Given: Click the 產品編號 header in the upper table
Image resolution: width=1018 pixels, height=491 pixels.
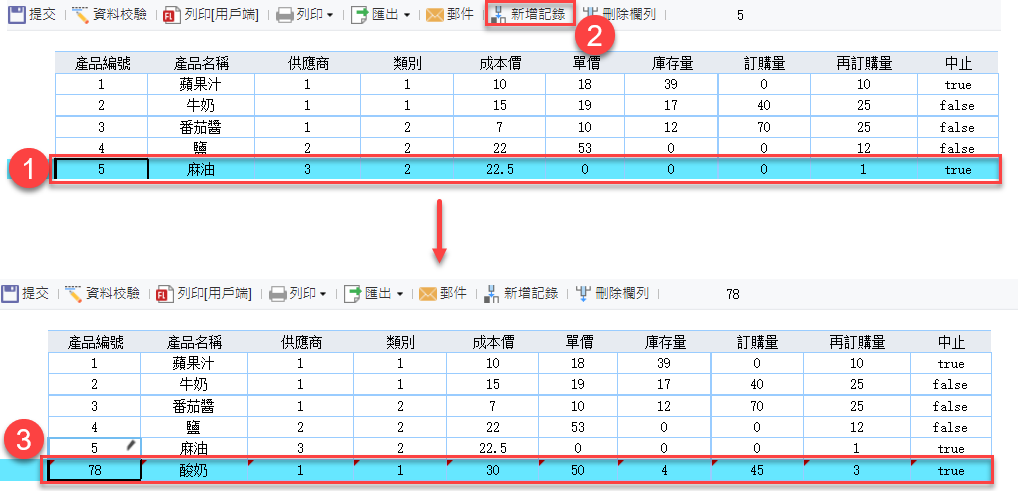Looking at the screenshot, I should [x=101, y=63].
